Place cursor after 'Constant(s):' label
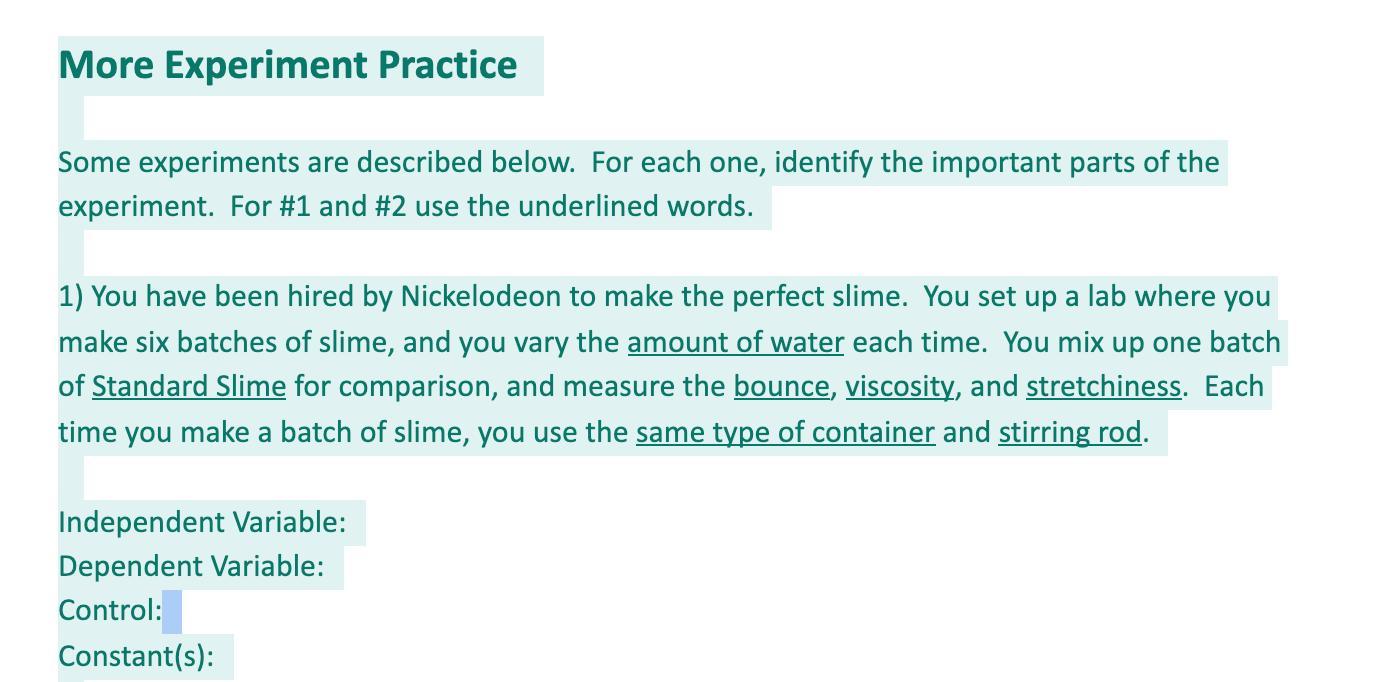 223,656
